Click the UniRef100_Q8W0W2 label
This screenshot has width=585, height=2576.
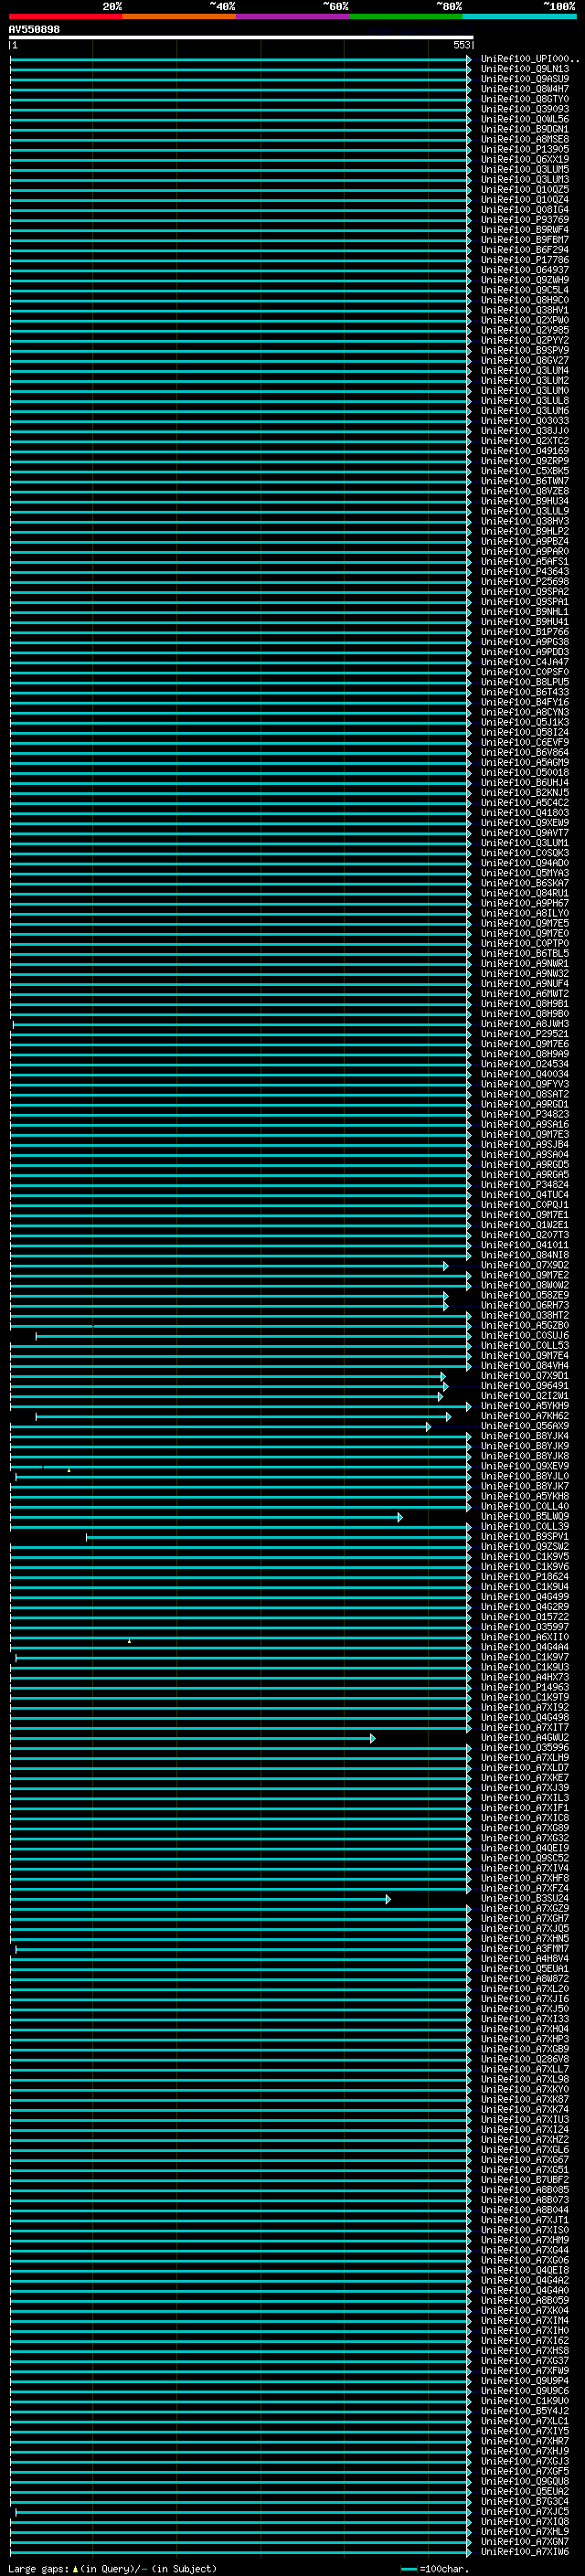(x=524, y=1285)
